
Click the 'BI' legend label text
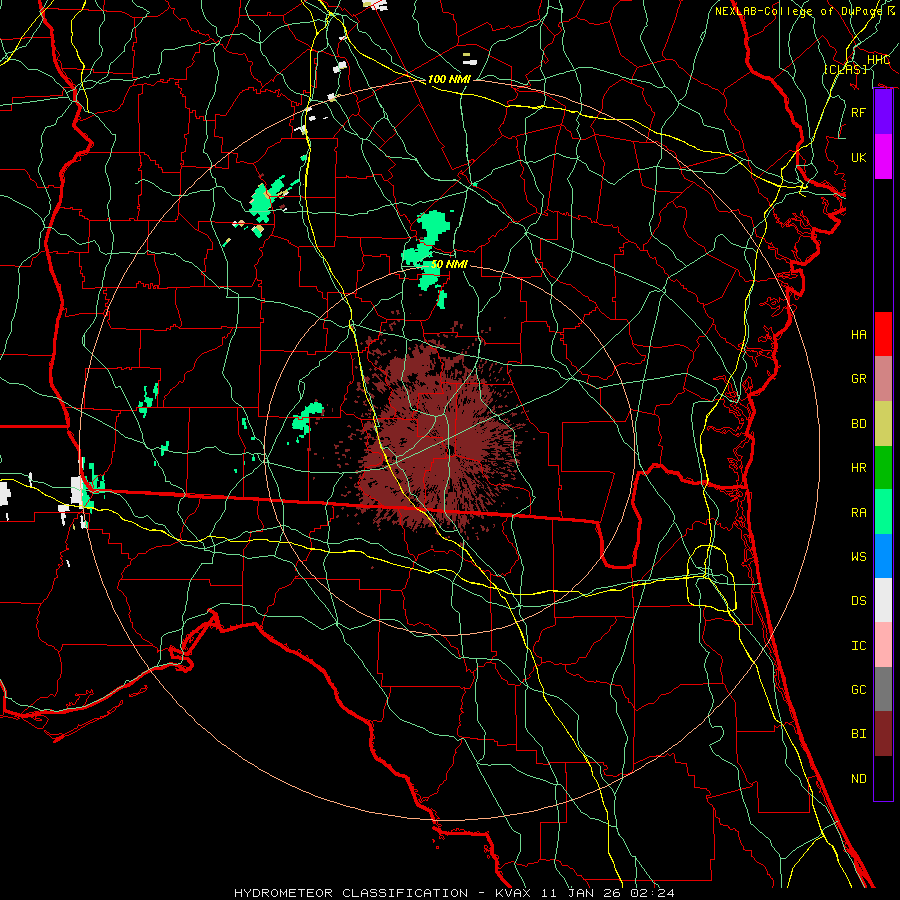point(858,734)
